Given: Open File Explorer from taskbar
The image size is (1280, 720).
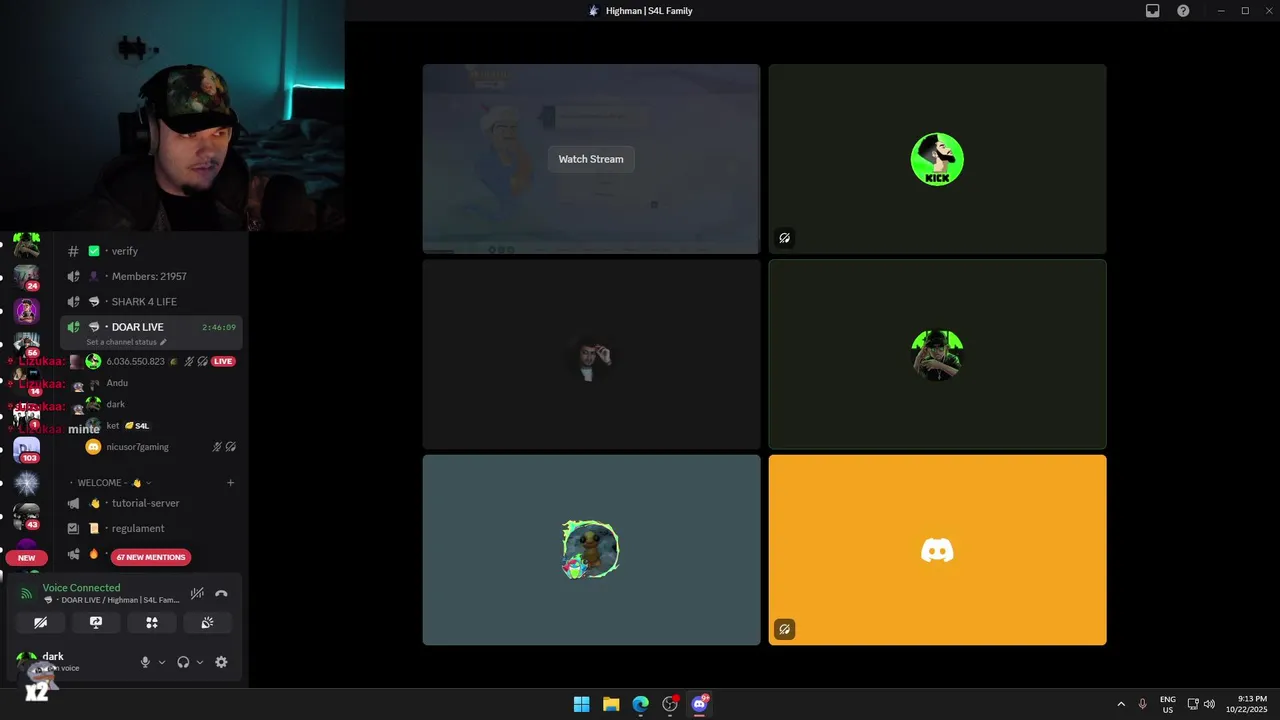Looking at the screenshot, I should [x=611, y=704].
